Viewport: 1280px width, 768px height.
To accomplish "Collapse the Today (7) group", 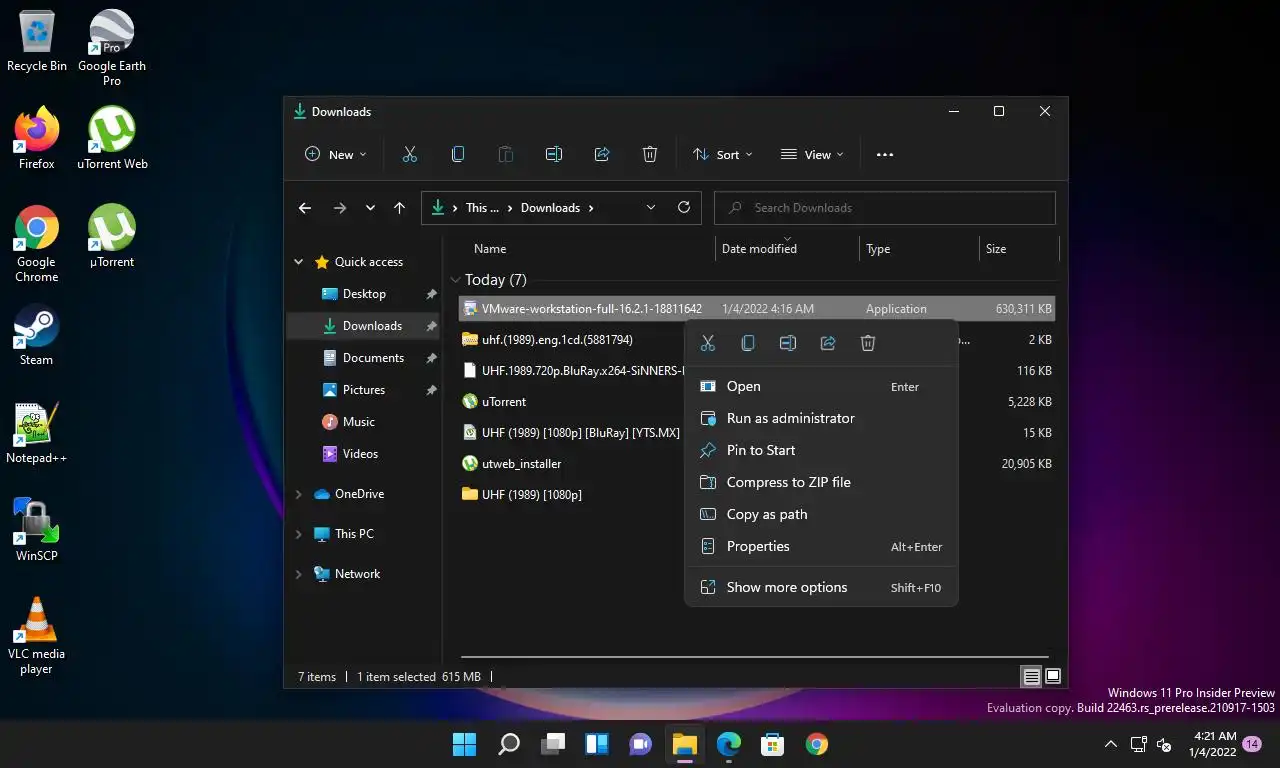I will coord(456,280).
